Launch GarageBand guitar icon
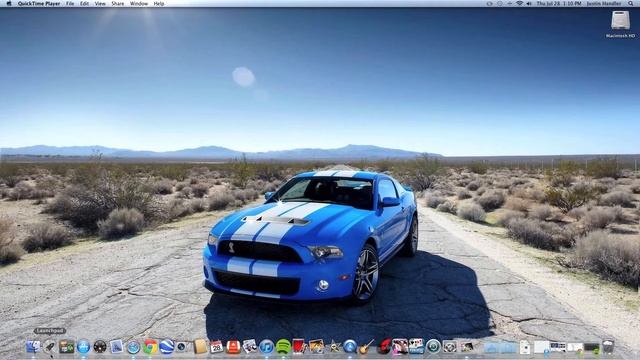 [x=367, y=347]
